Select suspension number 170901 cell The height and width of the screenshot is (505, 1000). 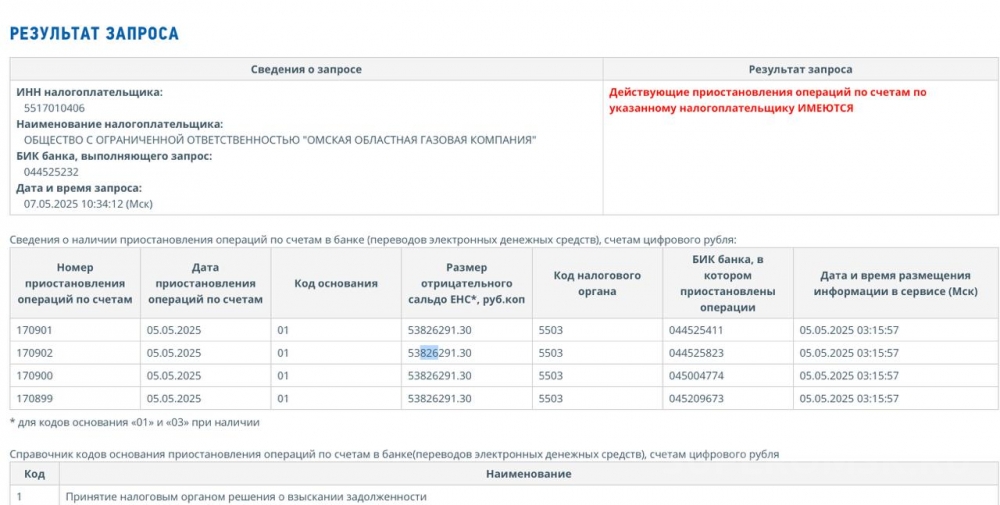point(35,330)
